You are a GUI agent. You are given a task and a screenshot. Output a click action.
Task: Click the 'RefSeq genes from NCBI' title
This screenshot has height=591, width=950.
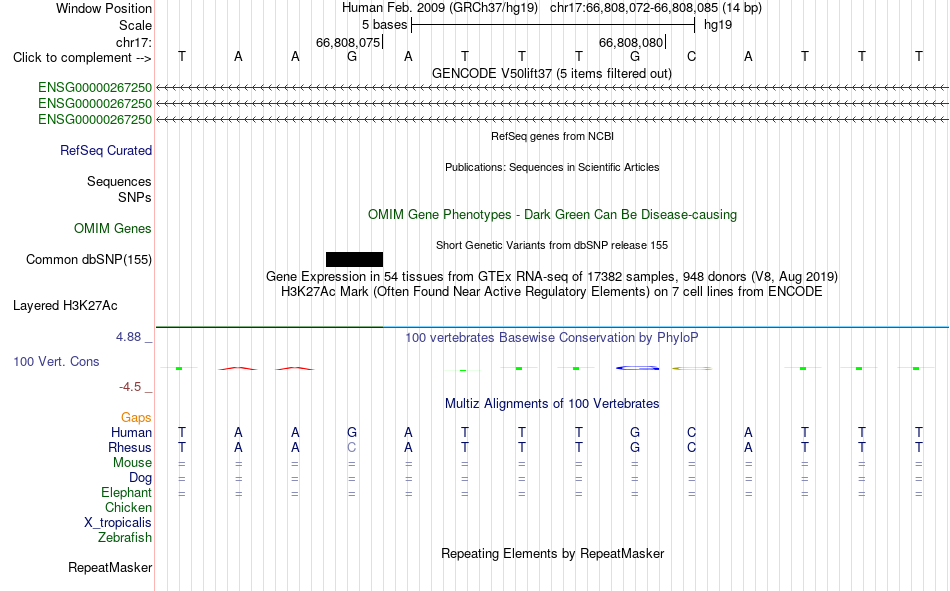coord(553,136)
